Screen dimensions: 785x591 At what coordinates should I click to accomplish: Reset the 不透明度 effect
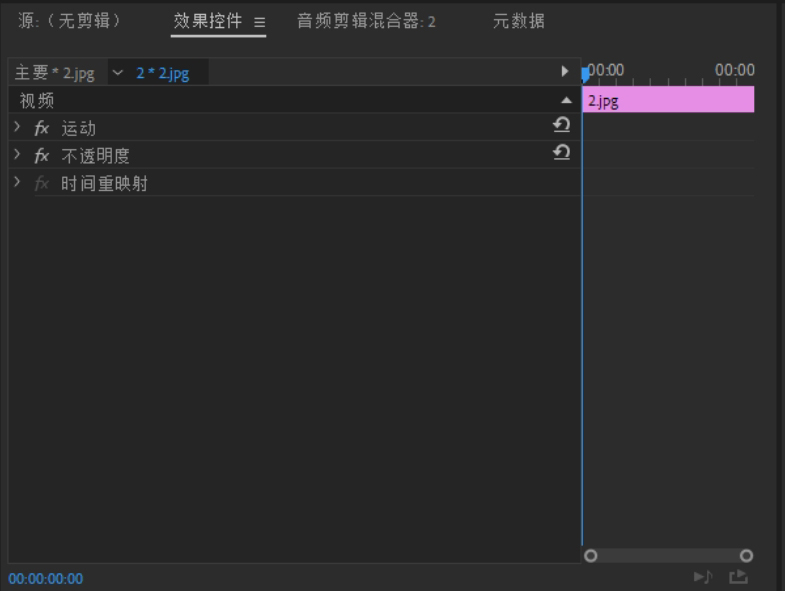pos(562,152)
